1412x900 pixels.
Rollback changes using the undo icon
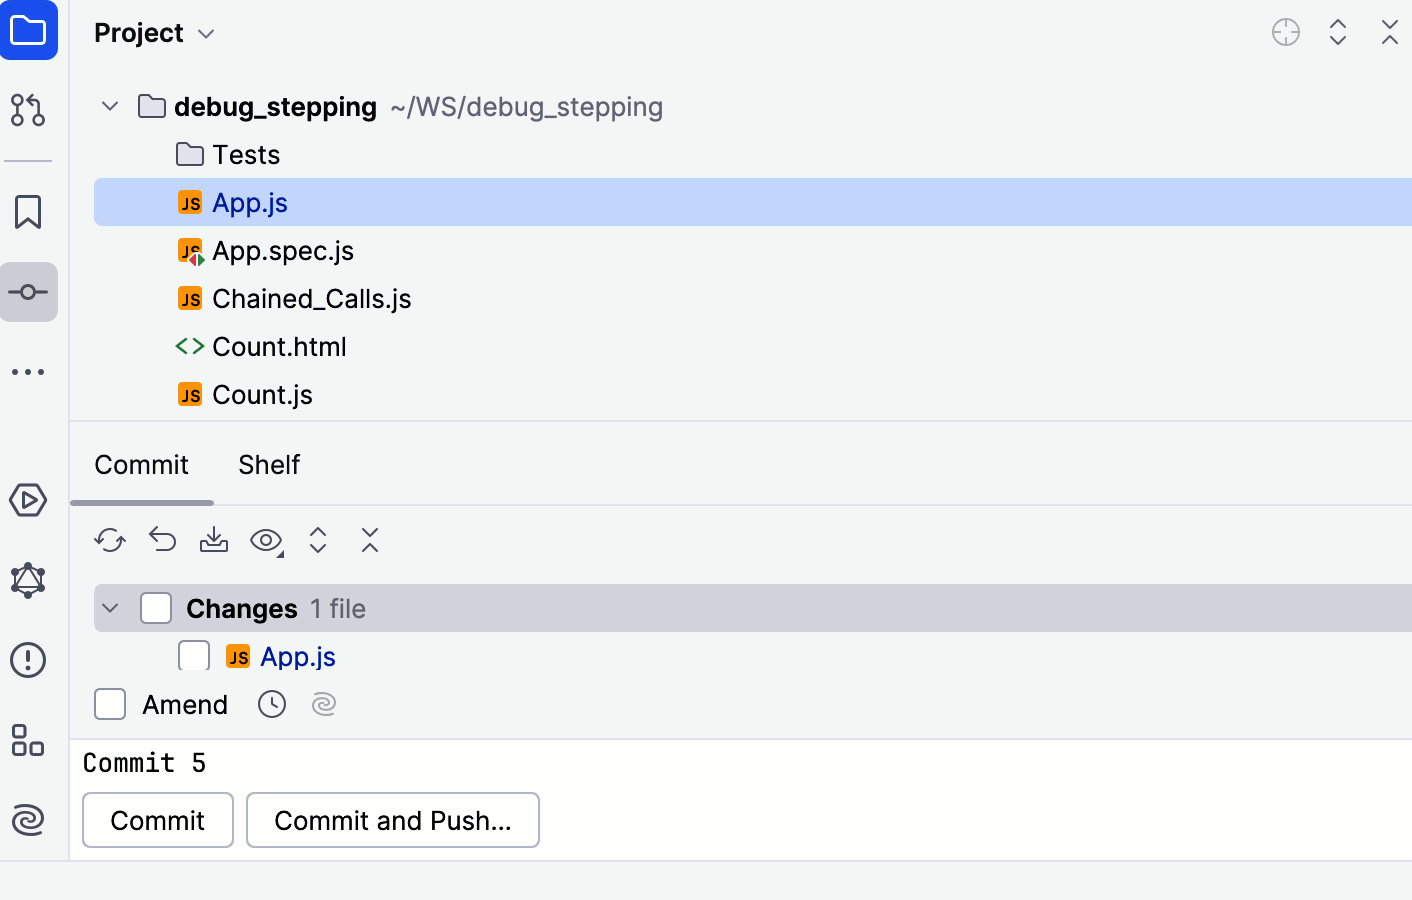pos(161,540)
